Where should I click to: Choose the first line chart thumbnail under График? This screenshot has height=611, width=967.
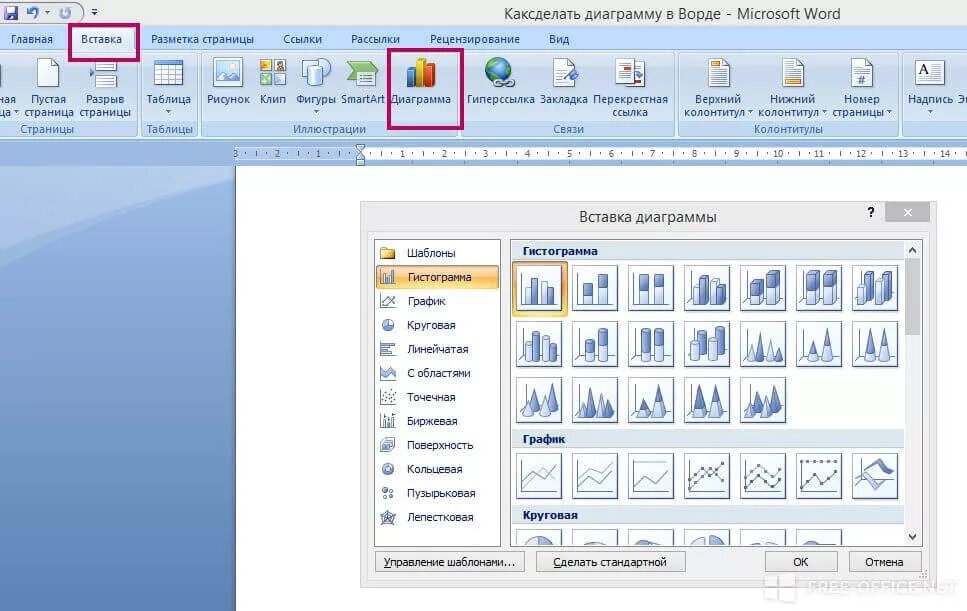coord(539,475)
